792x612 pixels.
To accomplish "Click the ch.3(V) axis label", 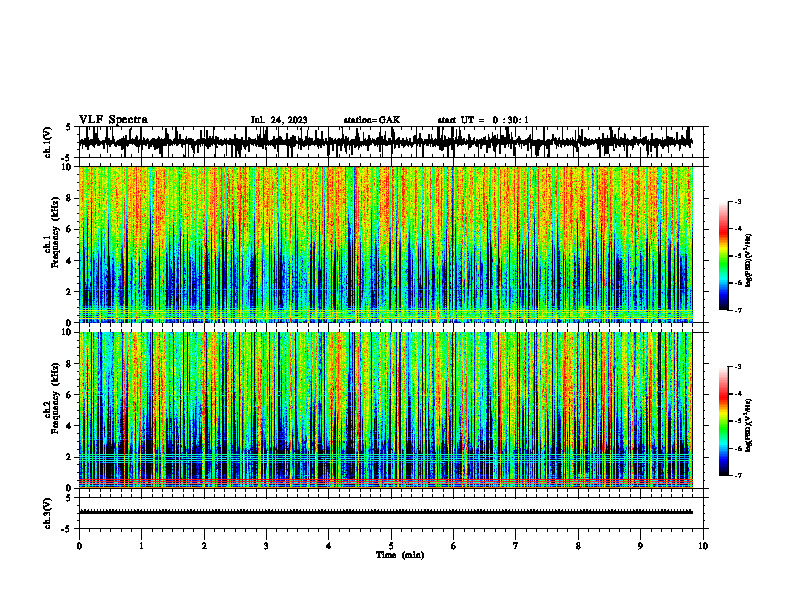I will (48, 513).
